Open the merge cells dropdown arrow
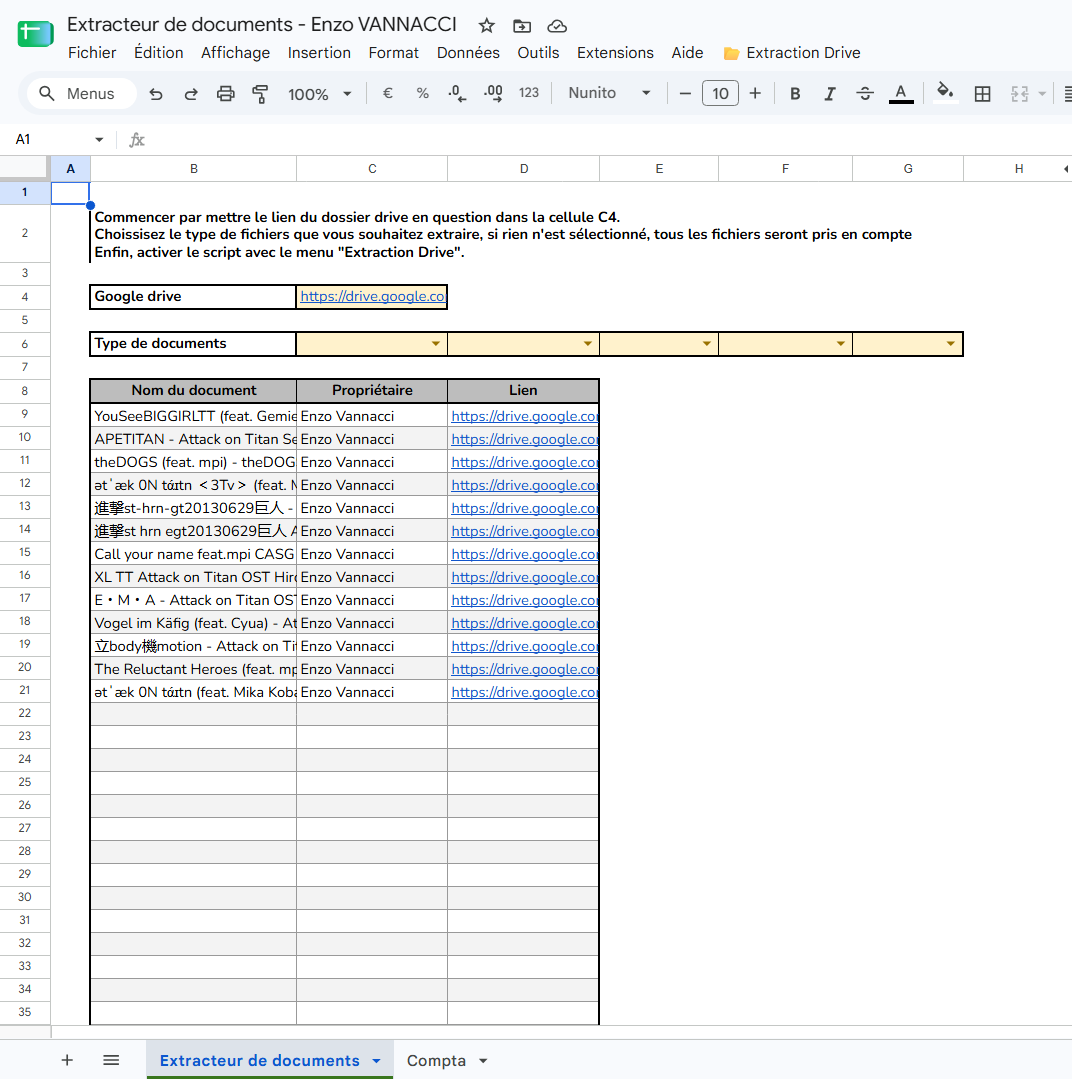 click(1042, 94)
